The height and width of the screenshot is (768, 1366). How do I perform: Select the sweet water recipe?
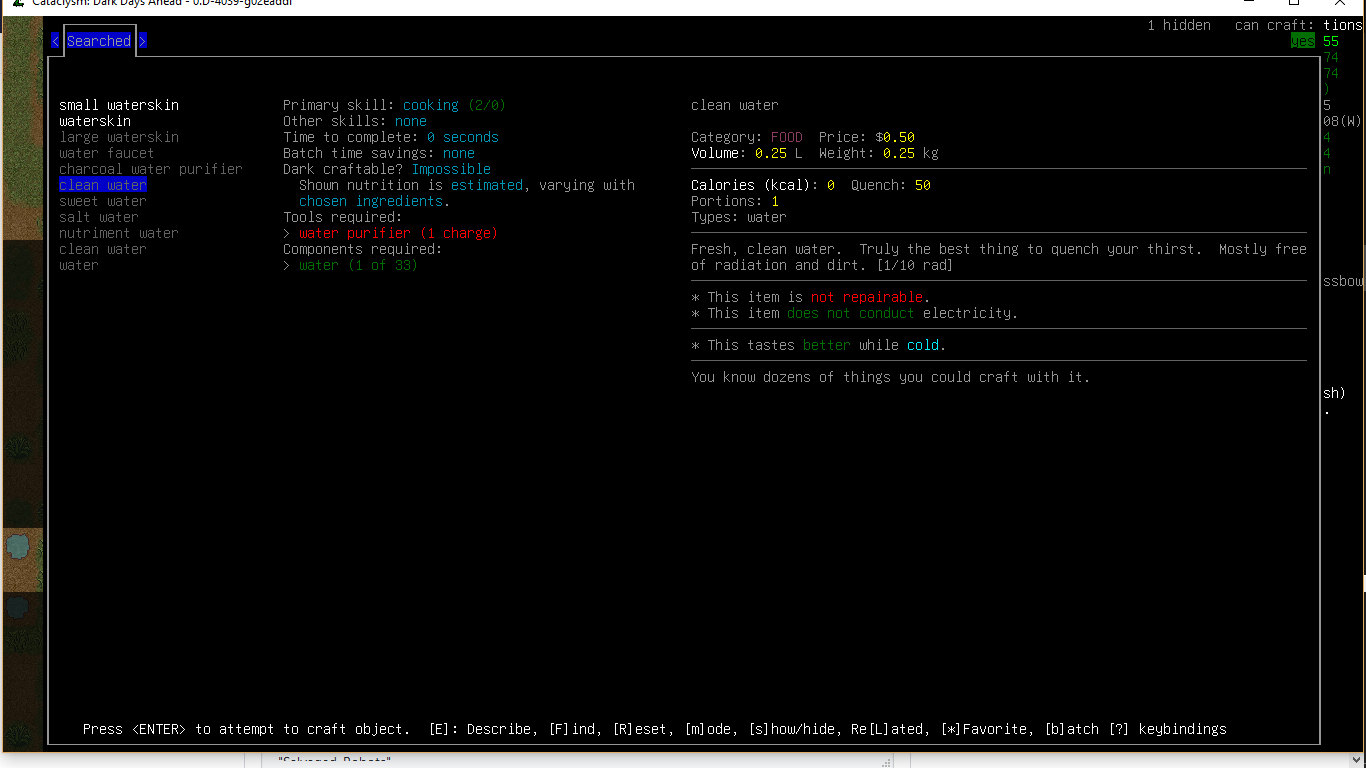[x=103, y=201]
